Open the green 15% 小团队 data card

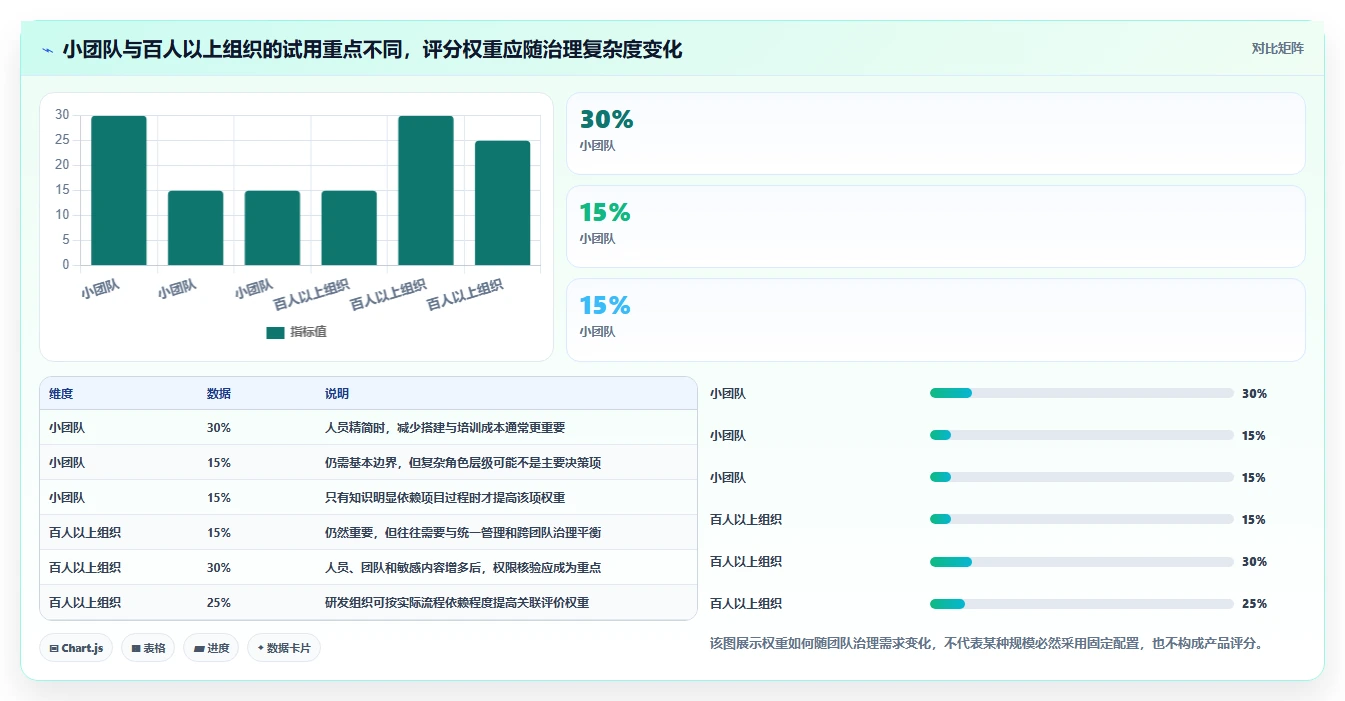[935, 227]
